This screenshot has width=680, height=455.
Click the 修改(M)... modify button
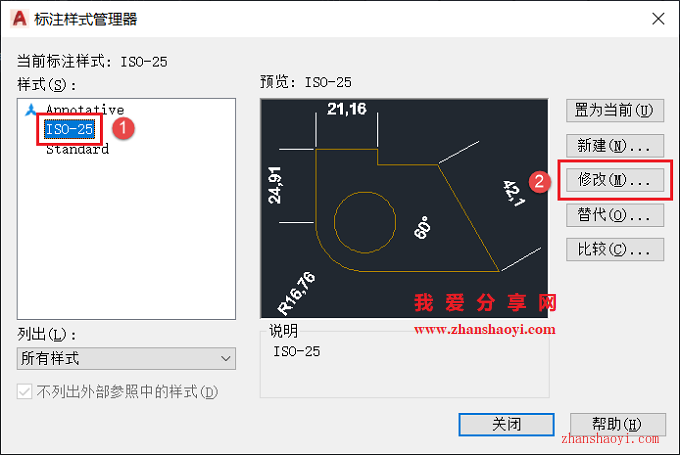pyautogui.click(x=615, y=180)
